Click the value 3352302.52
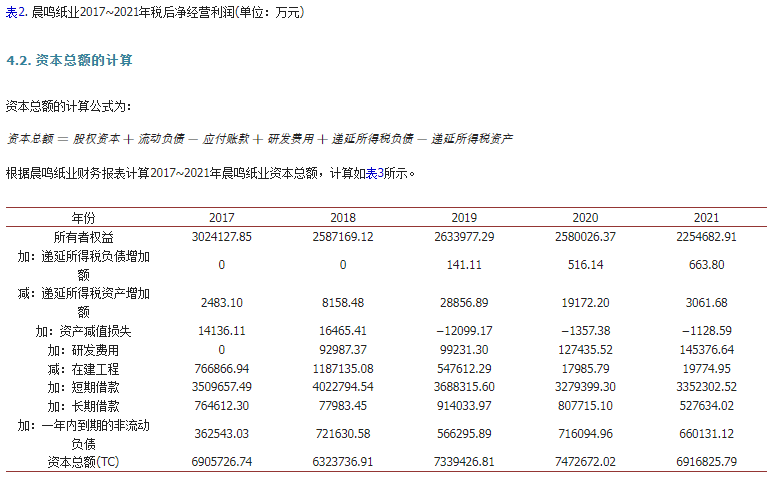 pos(707,387)
